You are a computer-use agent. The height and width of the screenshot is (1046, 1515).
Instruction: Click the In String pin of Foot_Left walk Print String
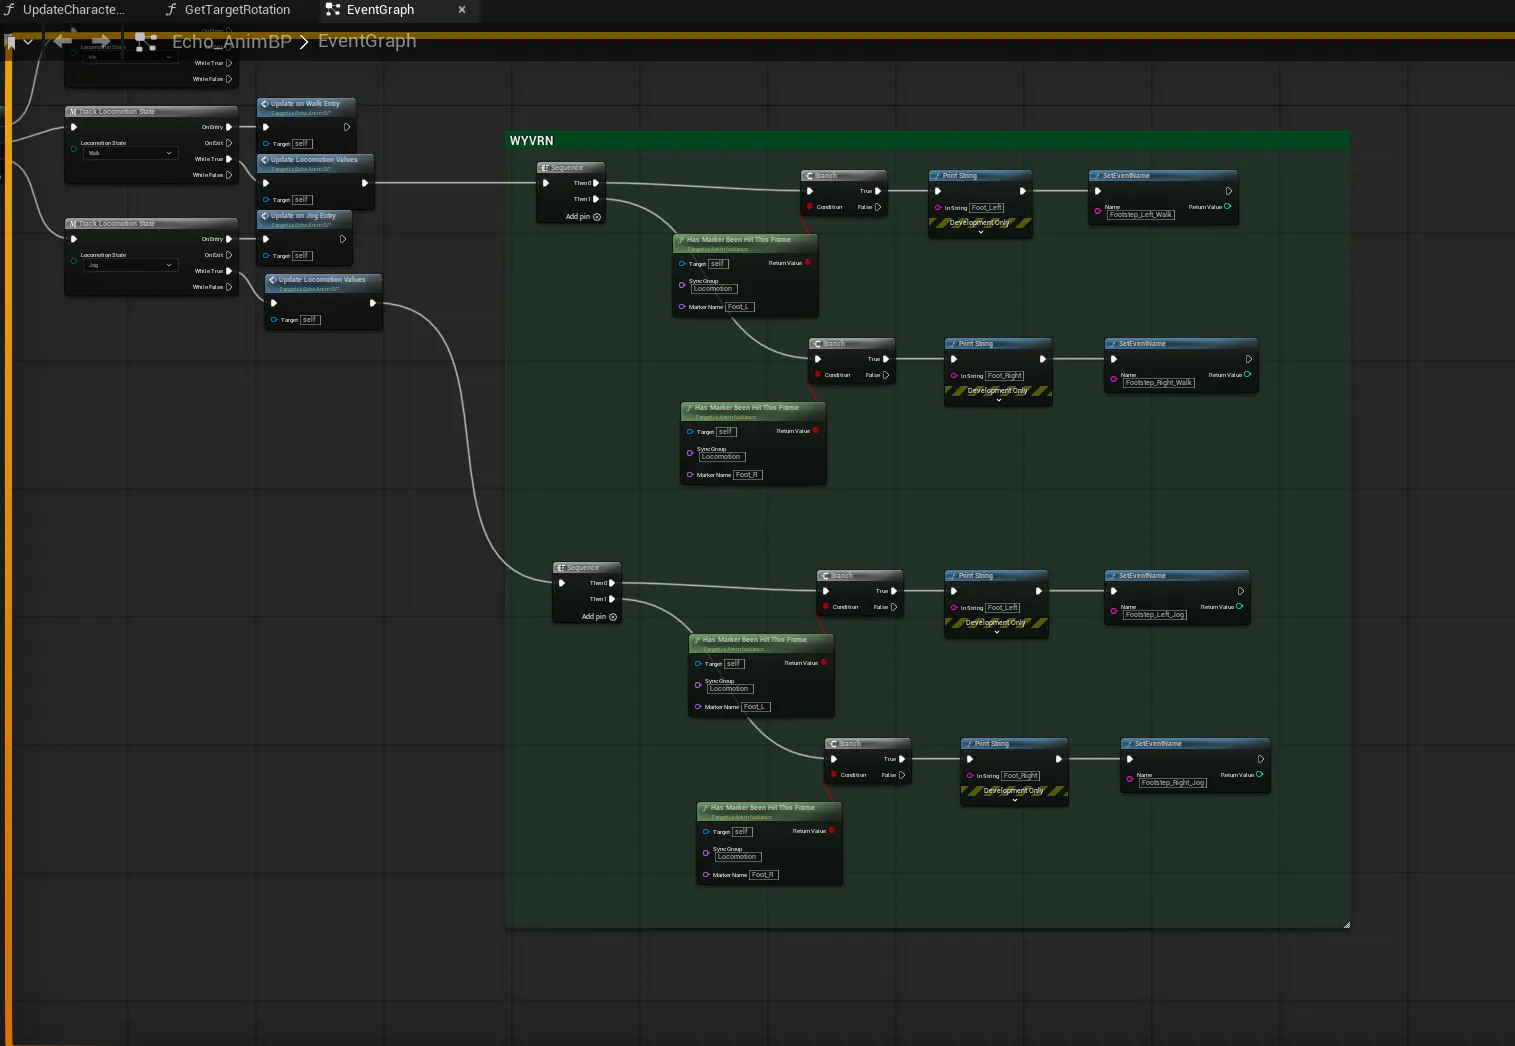tap(938, 208)
